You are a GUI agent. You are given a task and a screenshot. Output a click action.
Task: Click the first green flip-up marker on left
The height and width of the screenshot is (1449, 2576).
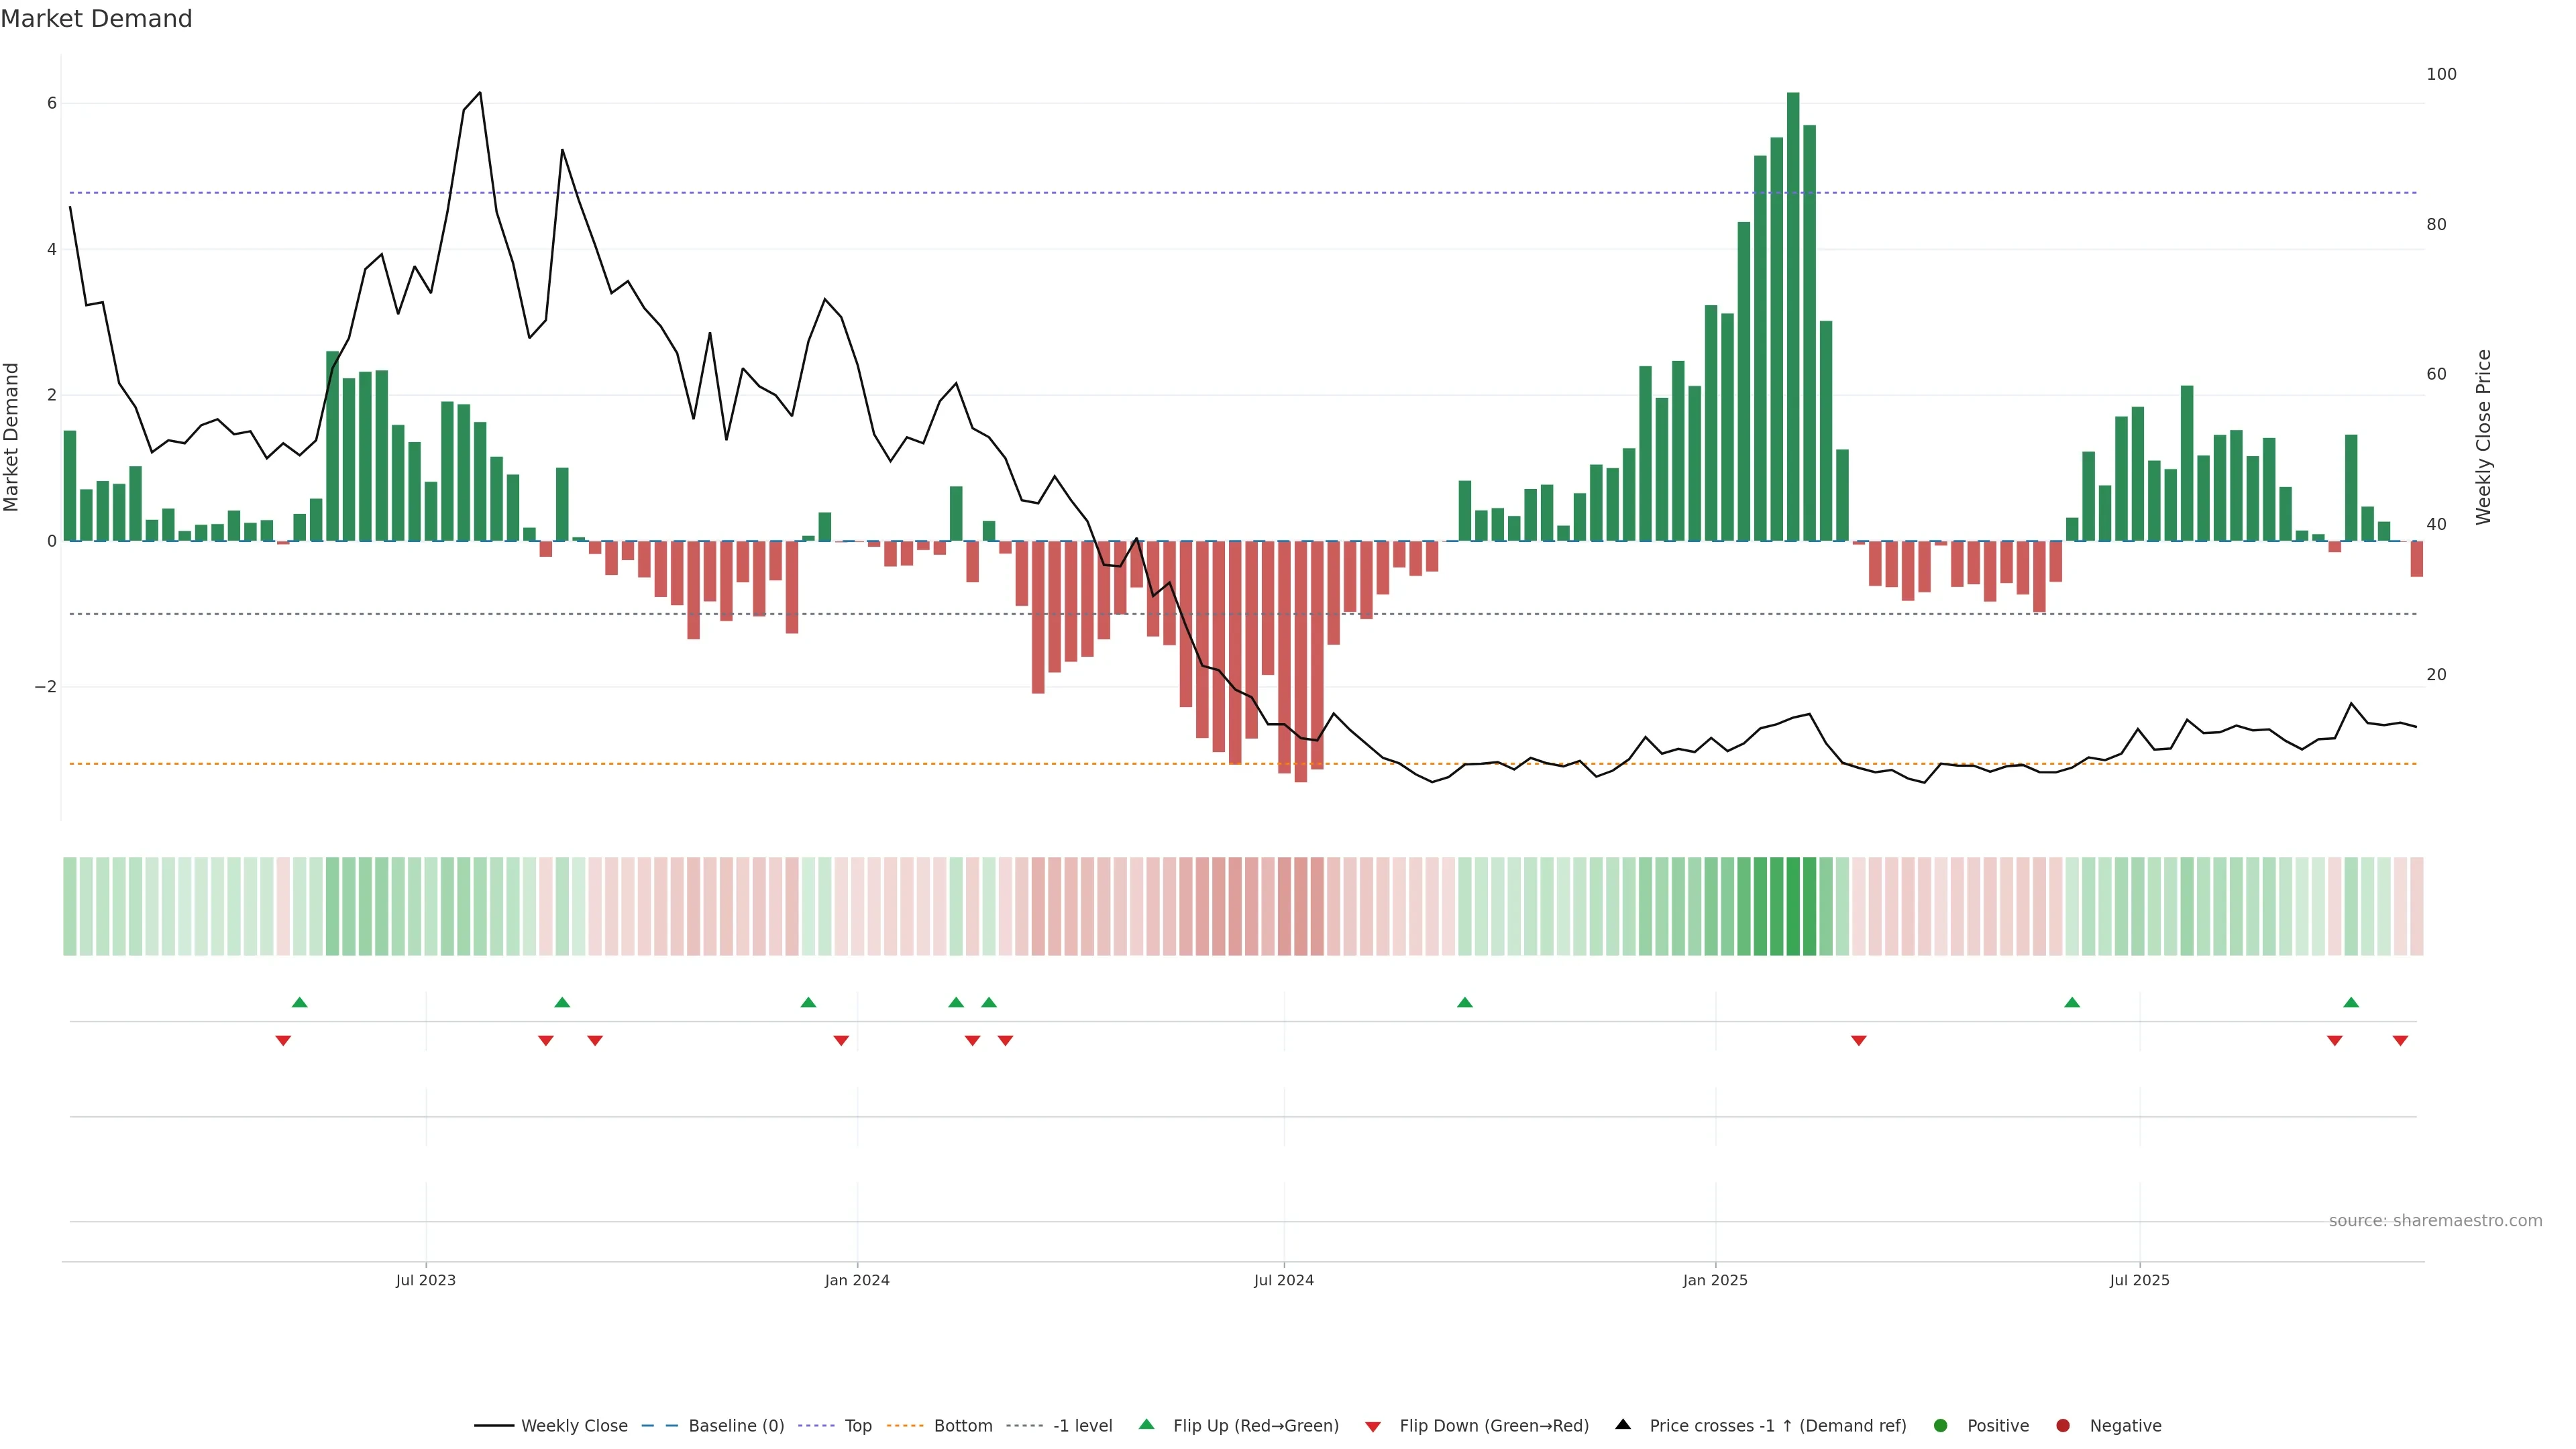tap(299, 1002)
